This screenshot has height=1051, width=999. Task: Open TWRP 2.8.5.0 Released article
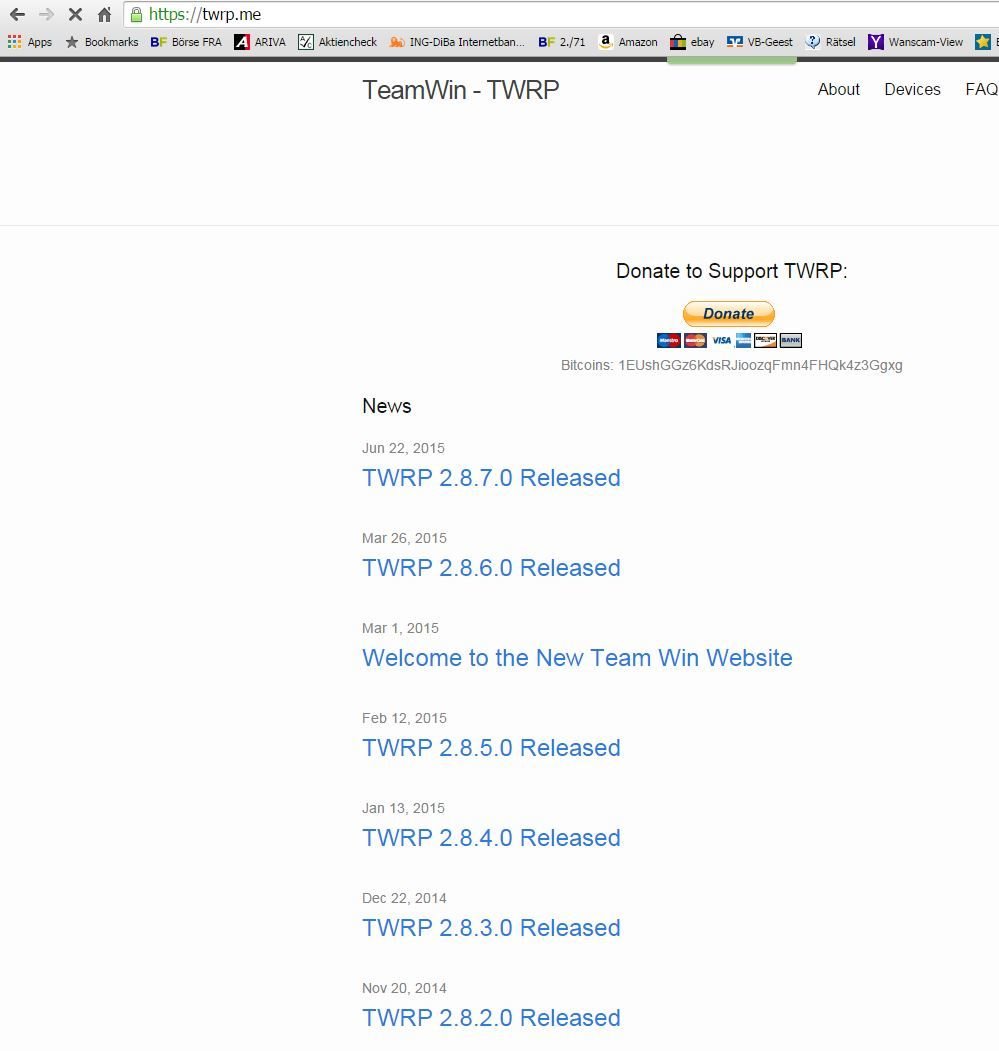click(x=491, y=747)
